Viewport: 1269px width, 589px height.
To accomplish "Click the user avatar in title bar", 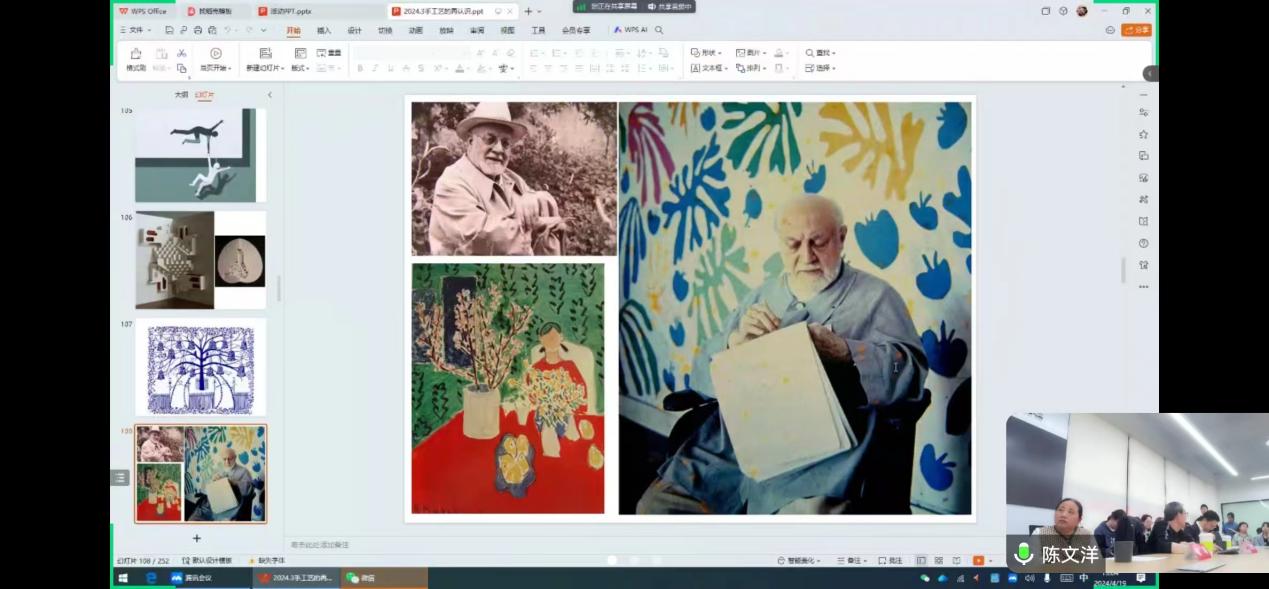I will click(x=1082, y=11).
